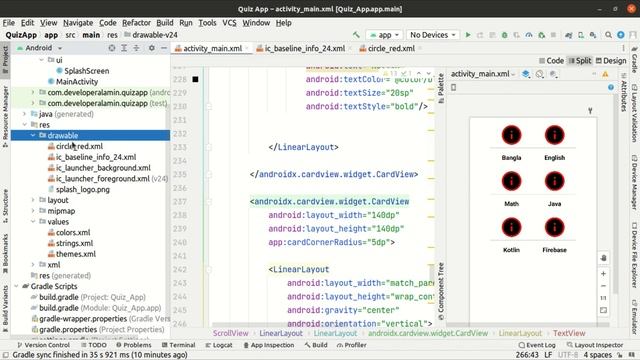Open the Build menu
The image size is (640, 360).
[164, 23]
